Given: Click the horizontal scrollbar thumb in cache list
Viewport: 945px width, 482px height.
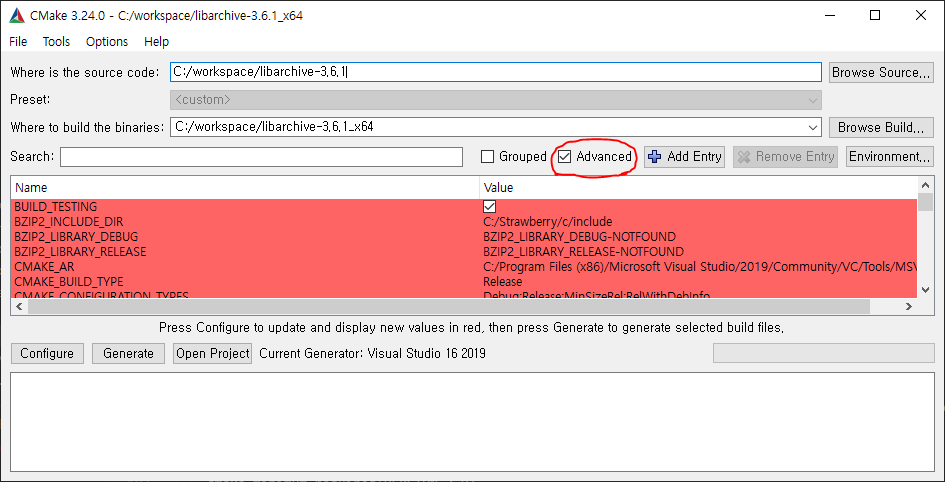Looking at the screenshot, I should pos(448,307).
